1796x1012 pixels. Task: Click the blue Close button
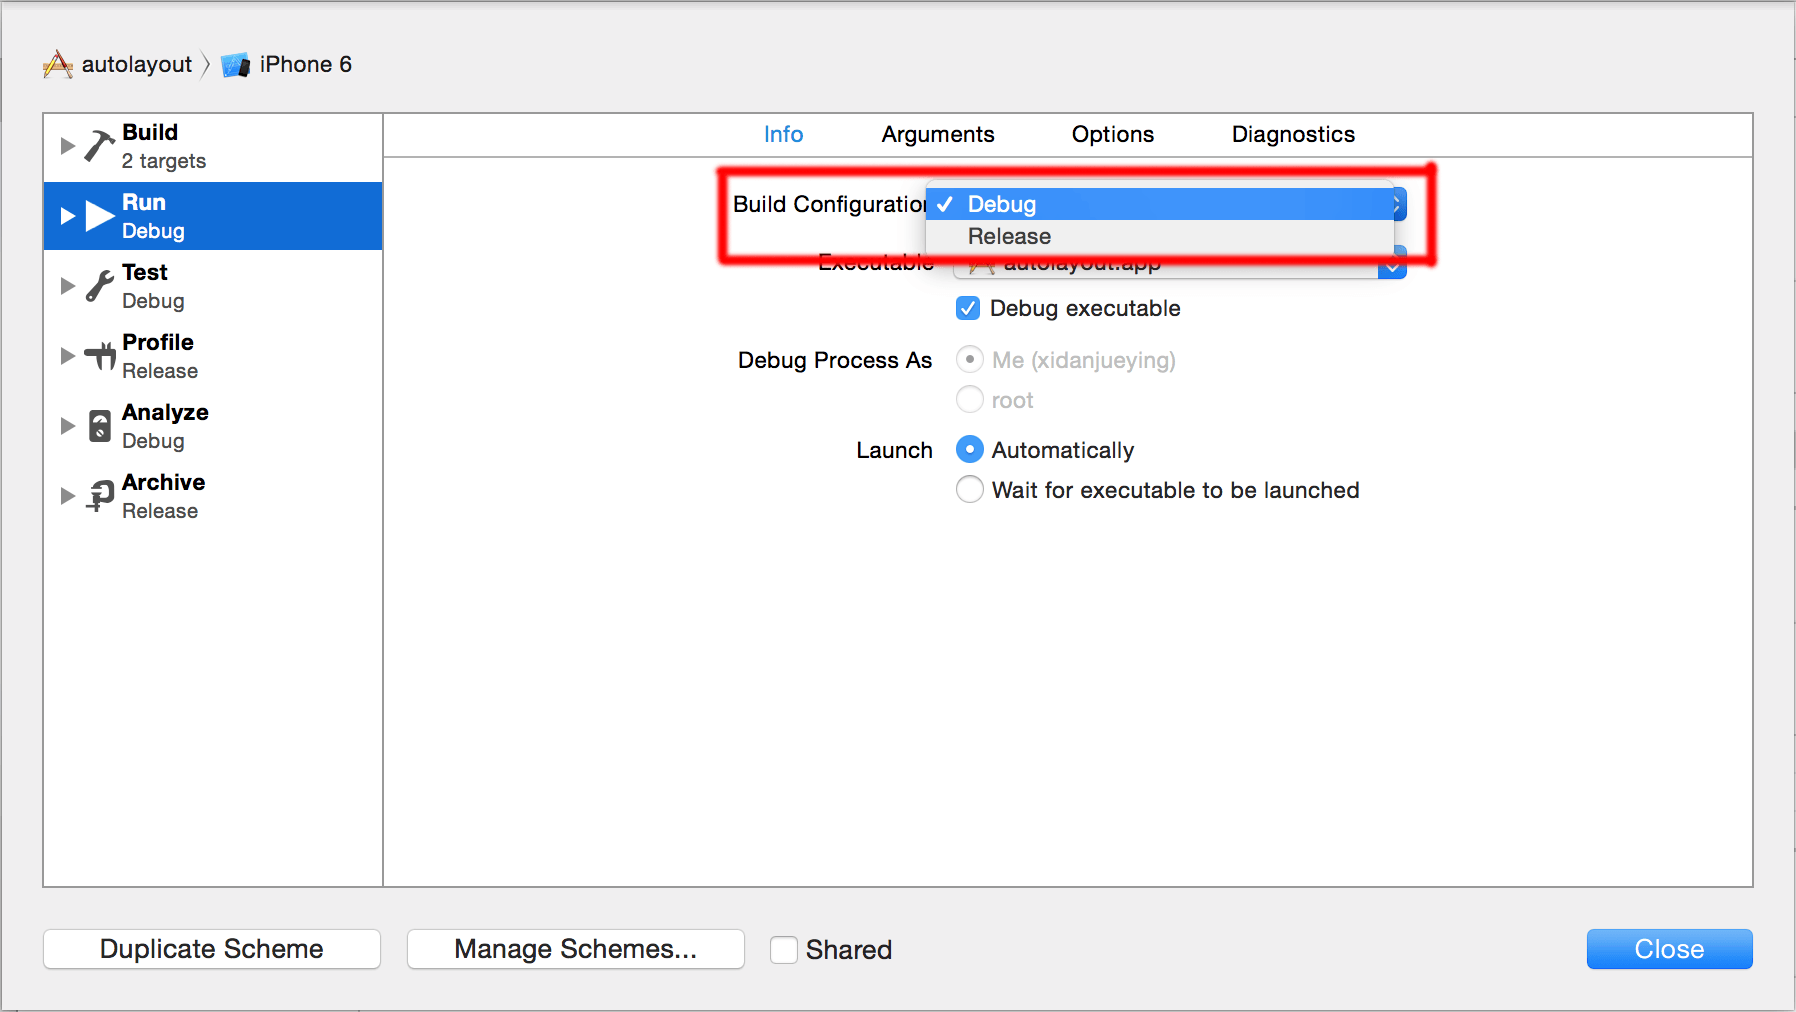tap(1669, 949)
